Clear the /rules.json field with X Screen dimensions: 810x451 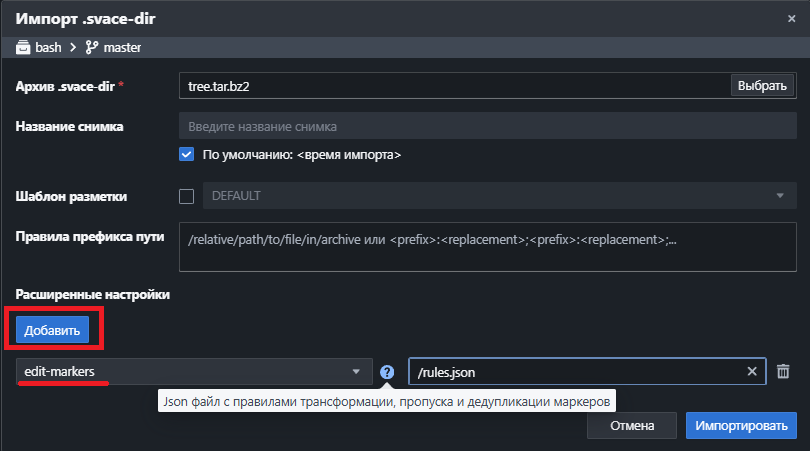(x=752, y=372)
